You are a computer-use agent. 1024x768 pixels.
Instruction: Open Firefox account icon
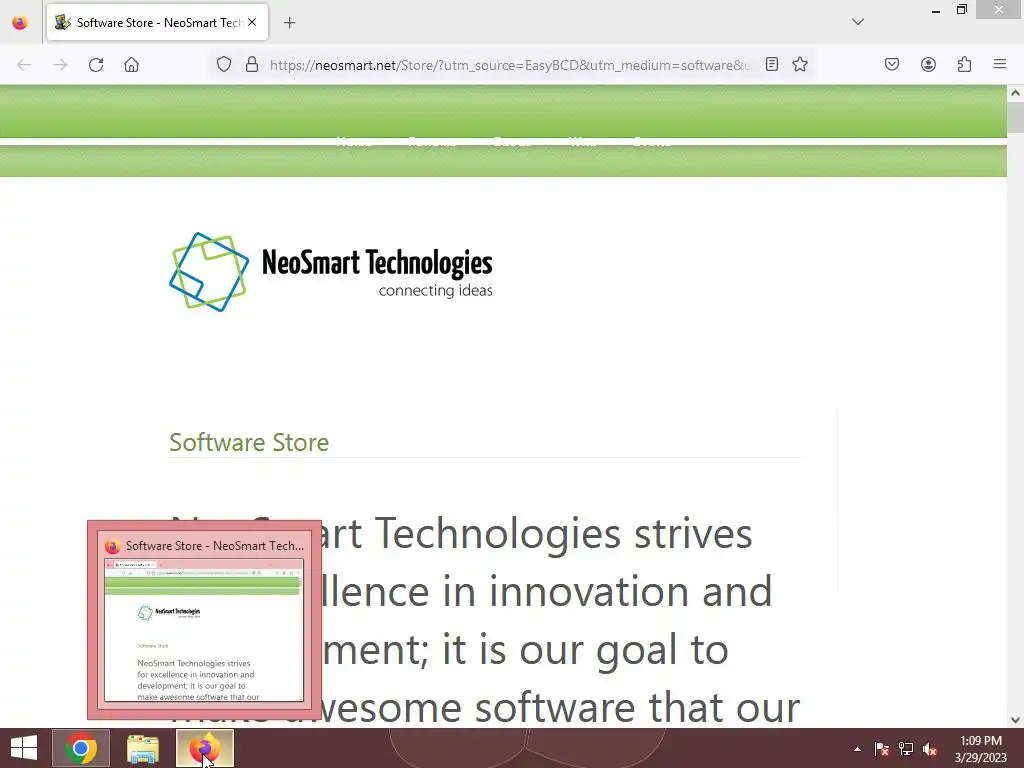pos(928,65)
